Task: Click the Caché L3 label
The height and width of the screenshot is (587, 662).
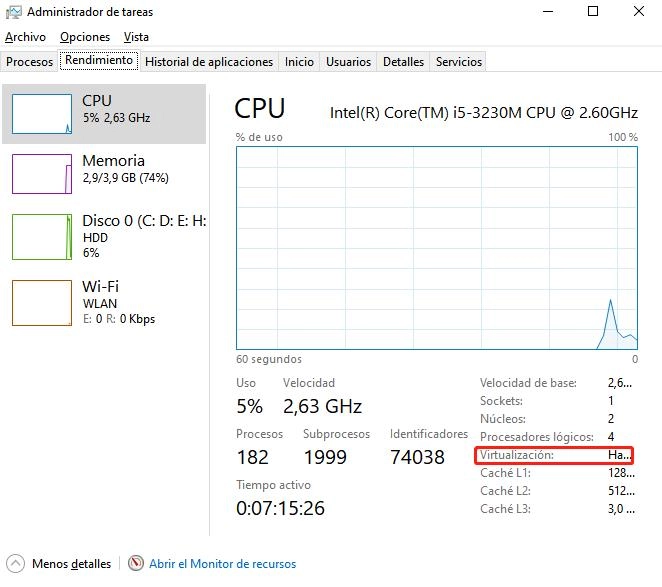Action: pos(505,509)
